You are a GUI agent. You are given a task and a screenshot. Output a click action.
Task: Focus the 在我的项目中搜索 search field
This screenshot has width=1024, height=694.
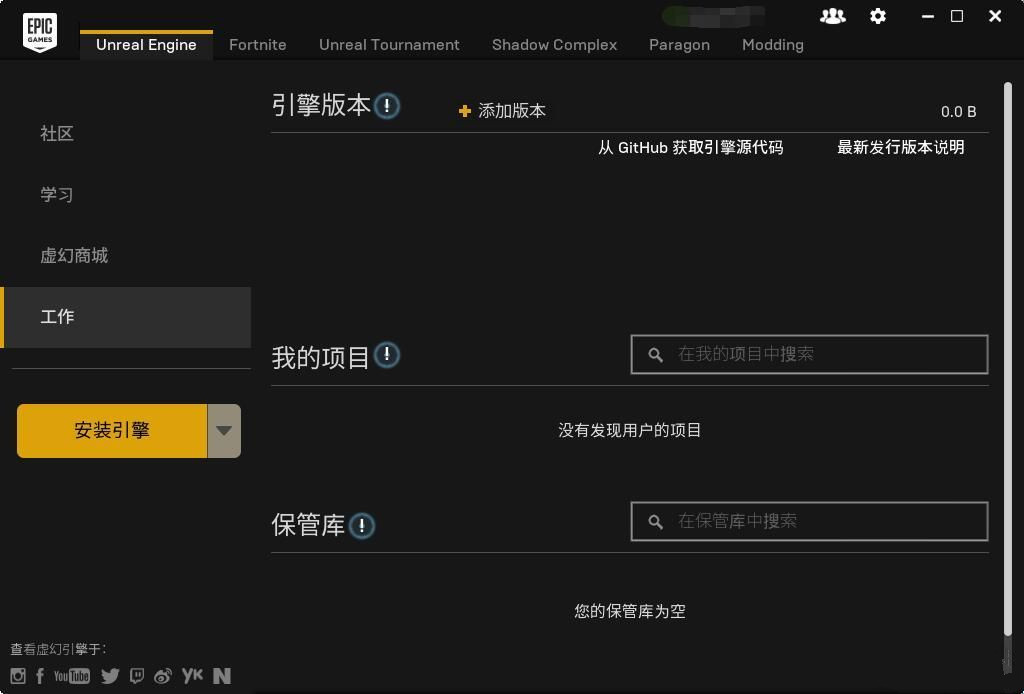coord(809,355)
